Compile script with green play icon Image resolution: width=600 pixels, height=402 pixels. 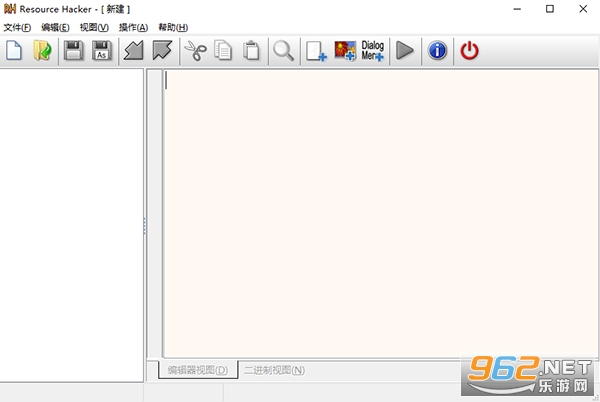(x=405, y=50)
